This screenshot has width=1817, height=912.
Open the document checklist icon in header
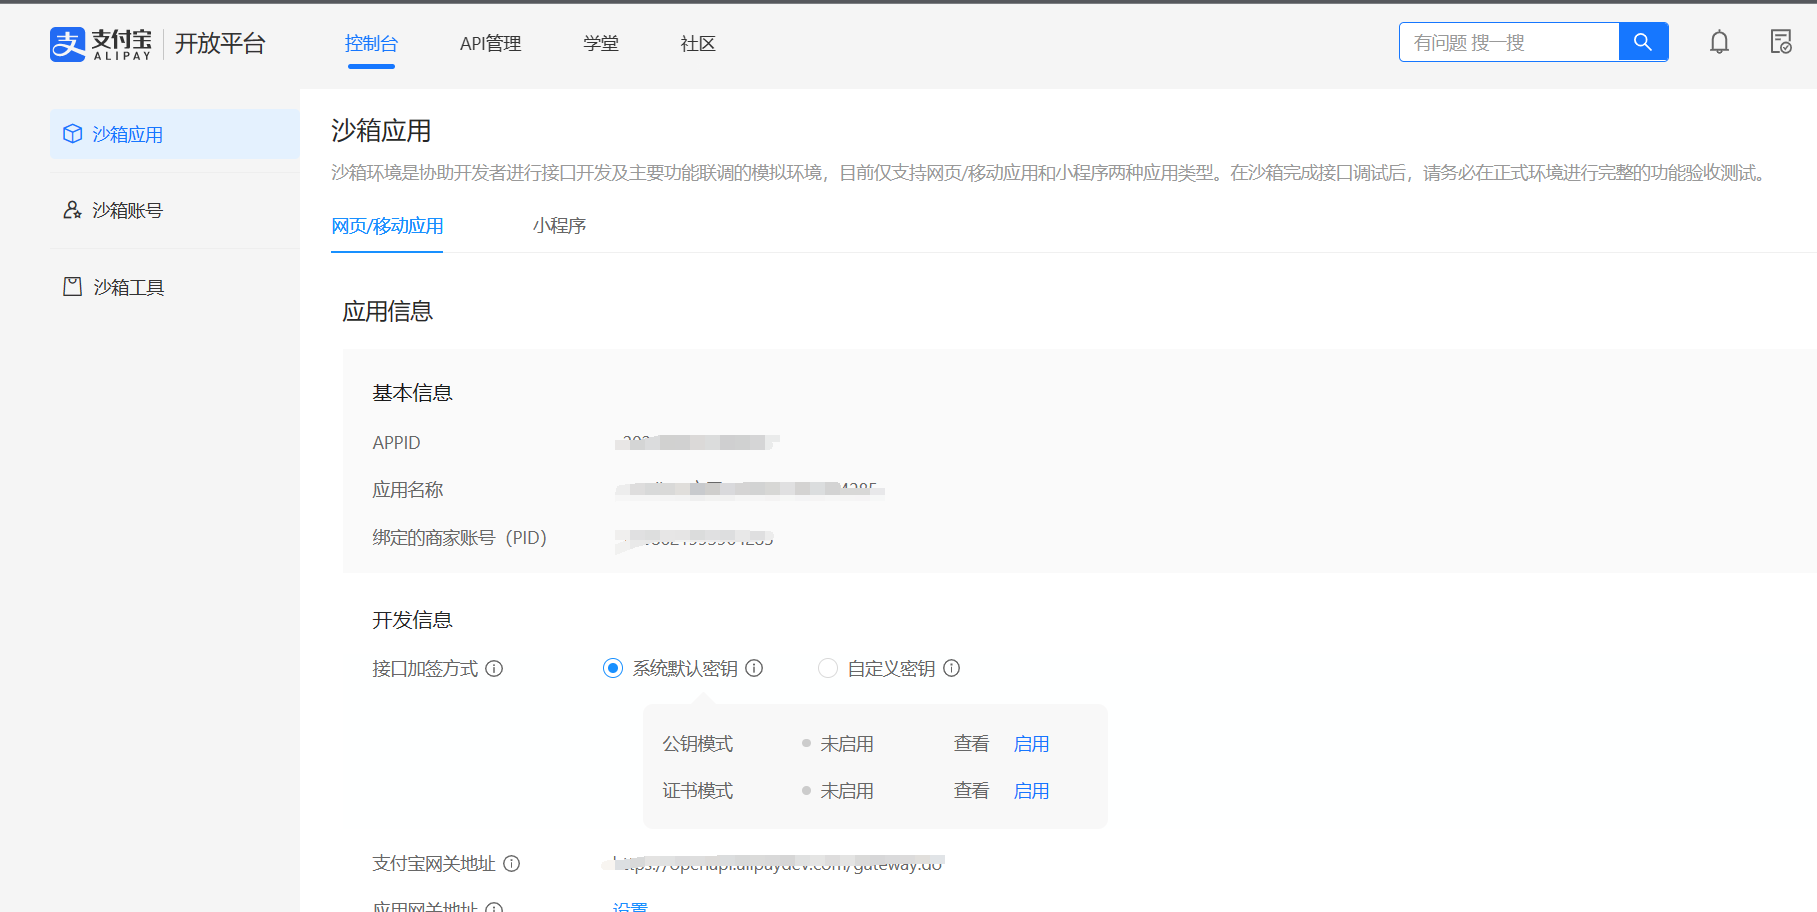click(1781, 42)
